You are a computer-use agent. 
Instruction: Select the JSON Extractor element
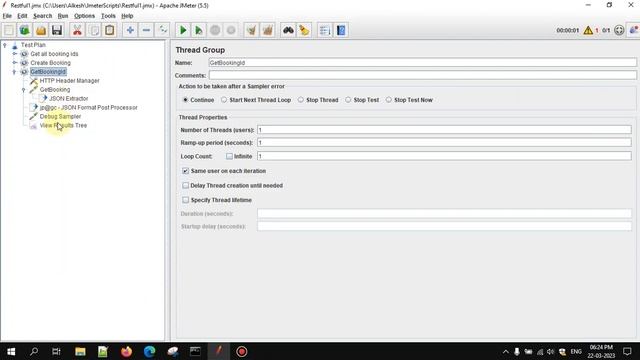pyautogui.click(x=68, y=99)
